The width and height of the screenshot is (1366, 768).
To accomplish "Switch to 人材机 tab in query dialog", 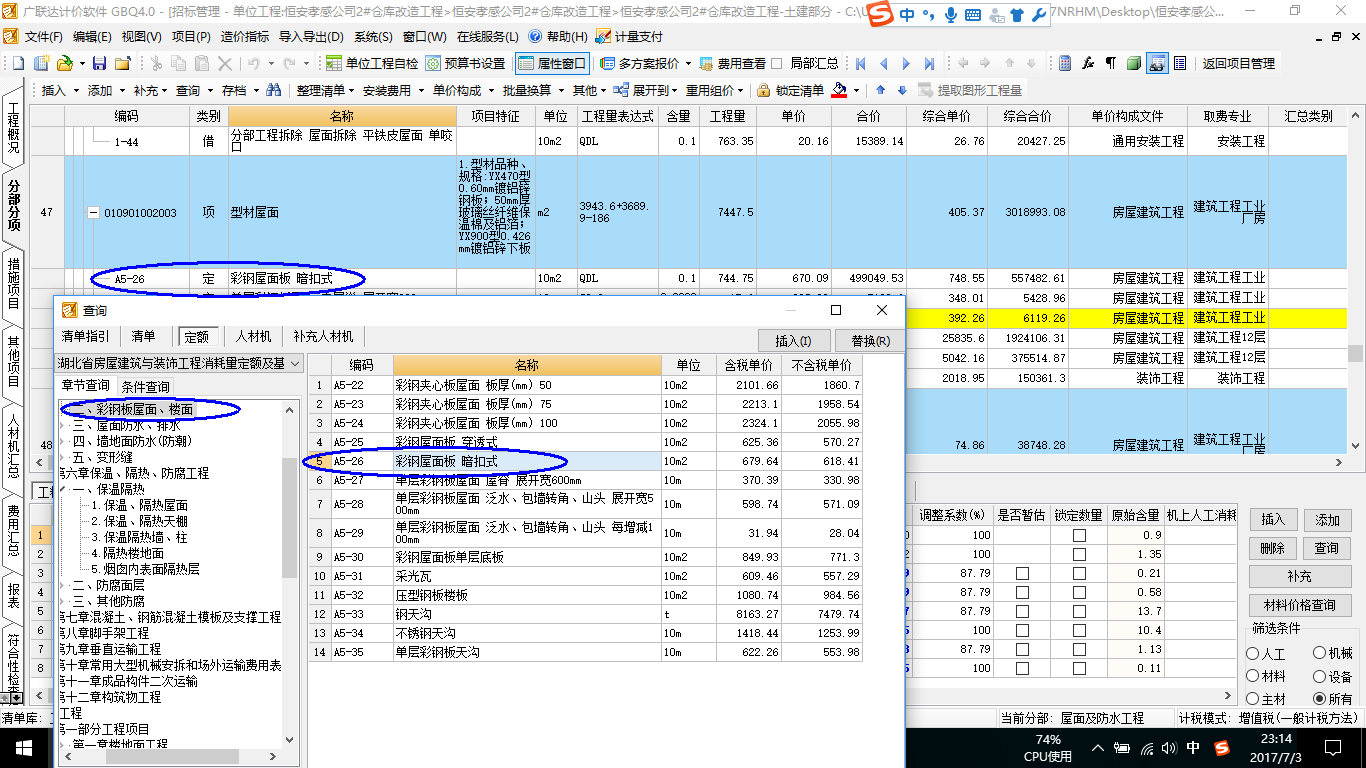I will pyautogui.click(x=254, y=337).
